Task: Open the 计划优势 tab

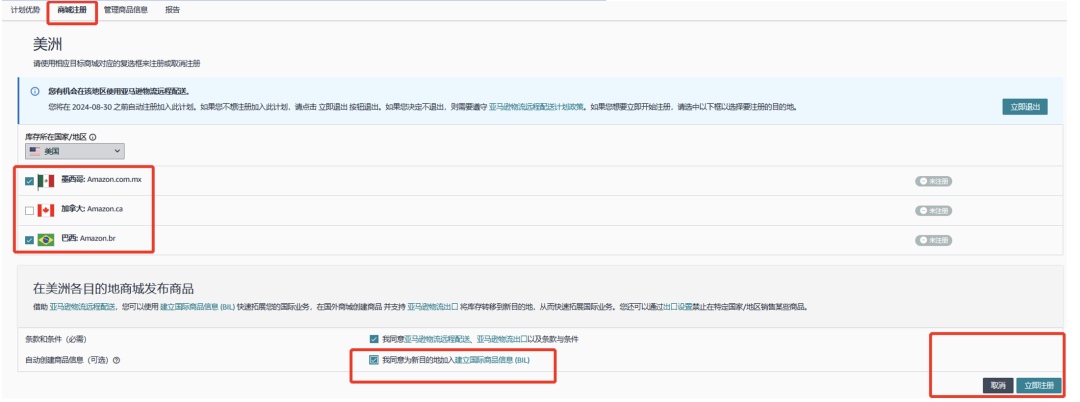Action: click(x=25, y=10)
